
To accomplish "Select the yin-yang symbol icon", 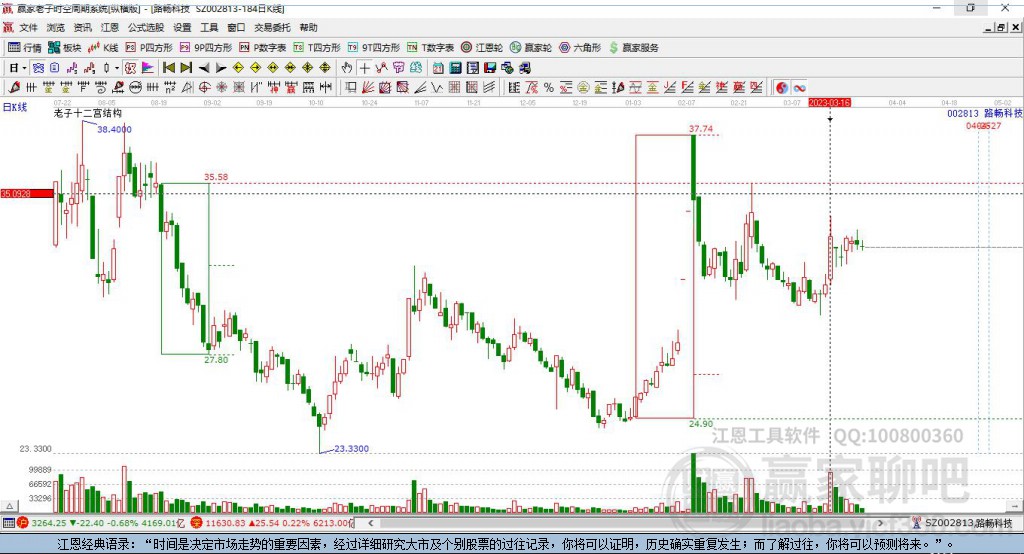I will coord(782,88).
